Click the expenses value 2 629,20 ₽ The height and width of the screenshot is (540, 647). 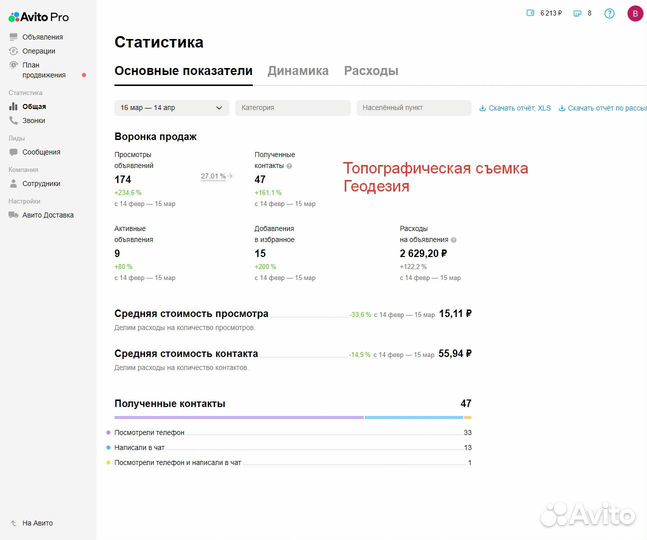click(x=423, y=253)
